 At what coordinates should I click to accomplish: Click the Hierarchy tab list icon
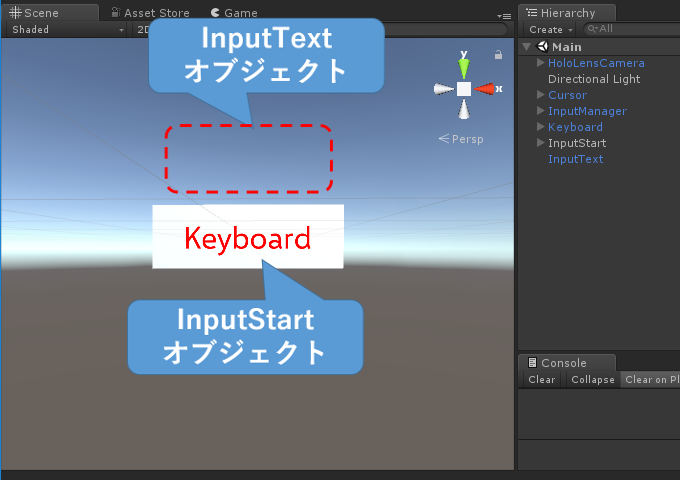click(x=532, y=13)
